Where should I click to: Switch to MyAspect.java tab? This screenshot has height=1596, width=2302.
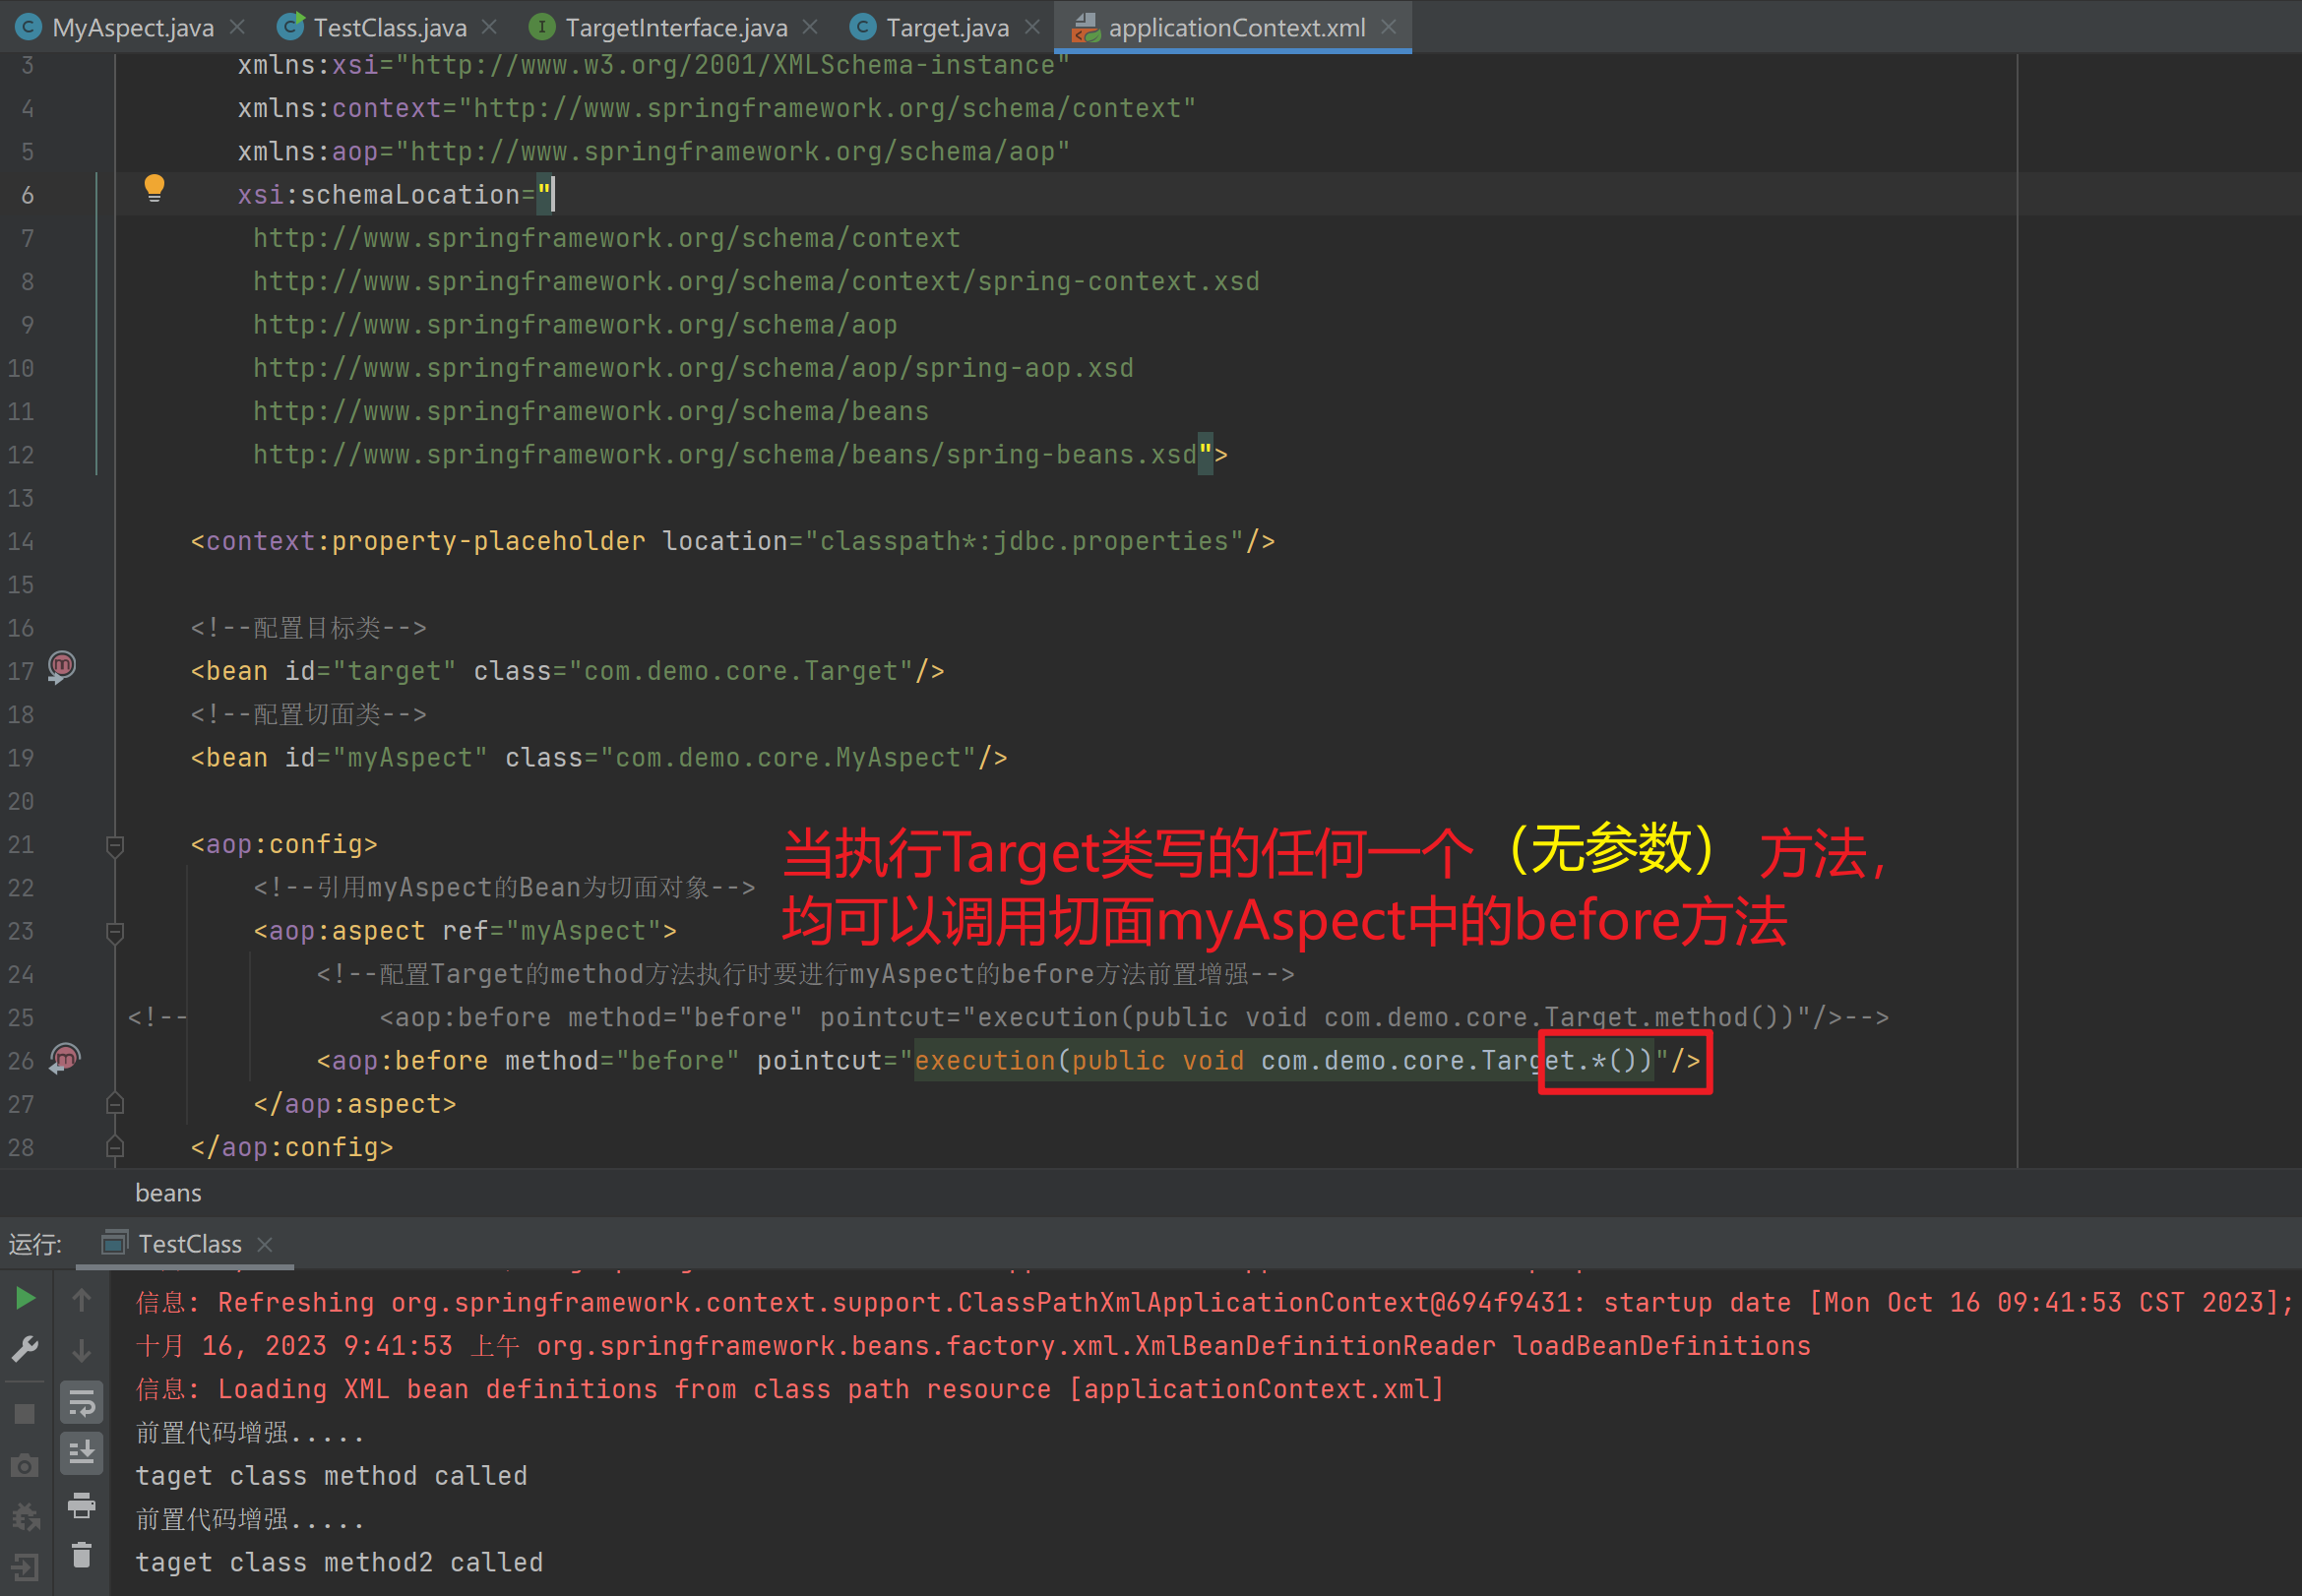131,27
